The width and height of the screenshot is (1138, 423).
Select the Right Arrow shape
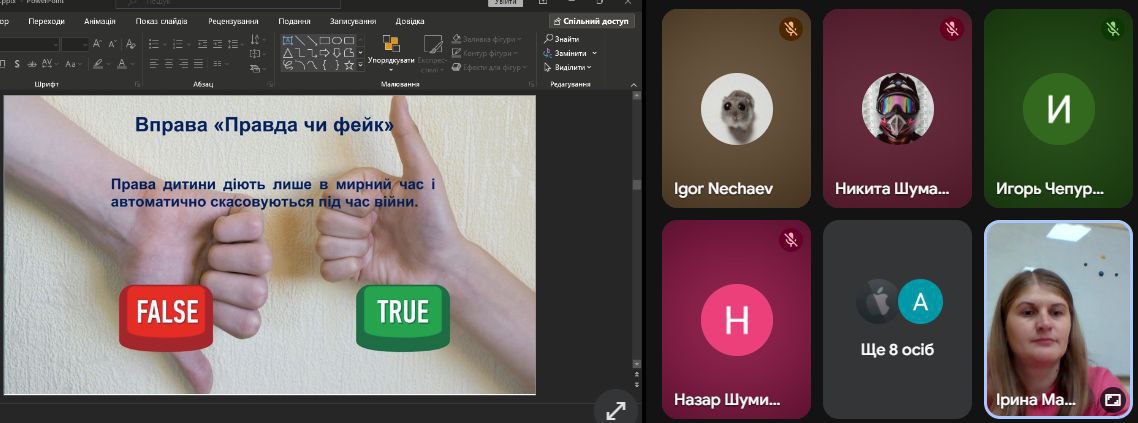(x=325, y=53)
